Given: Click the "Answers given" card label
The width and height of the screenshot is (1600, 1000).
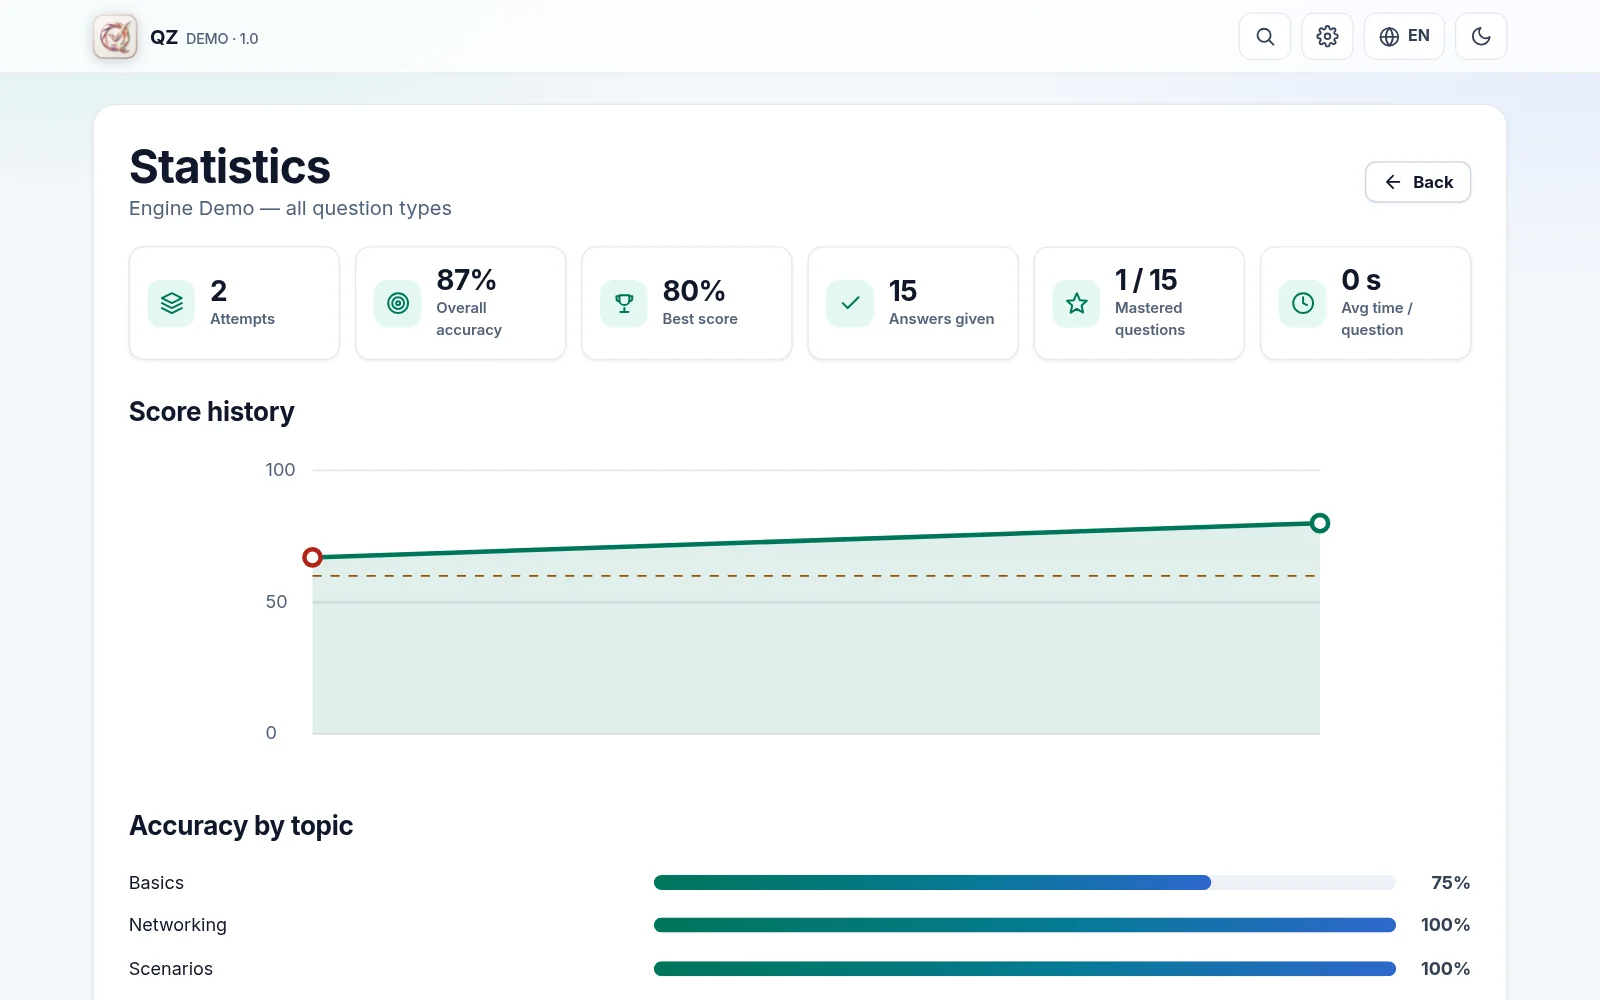Looking at the screenshot, I should (x=941, y=319).
